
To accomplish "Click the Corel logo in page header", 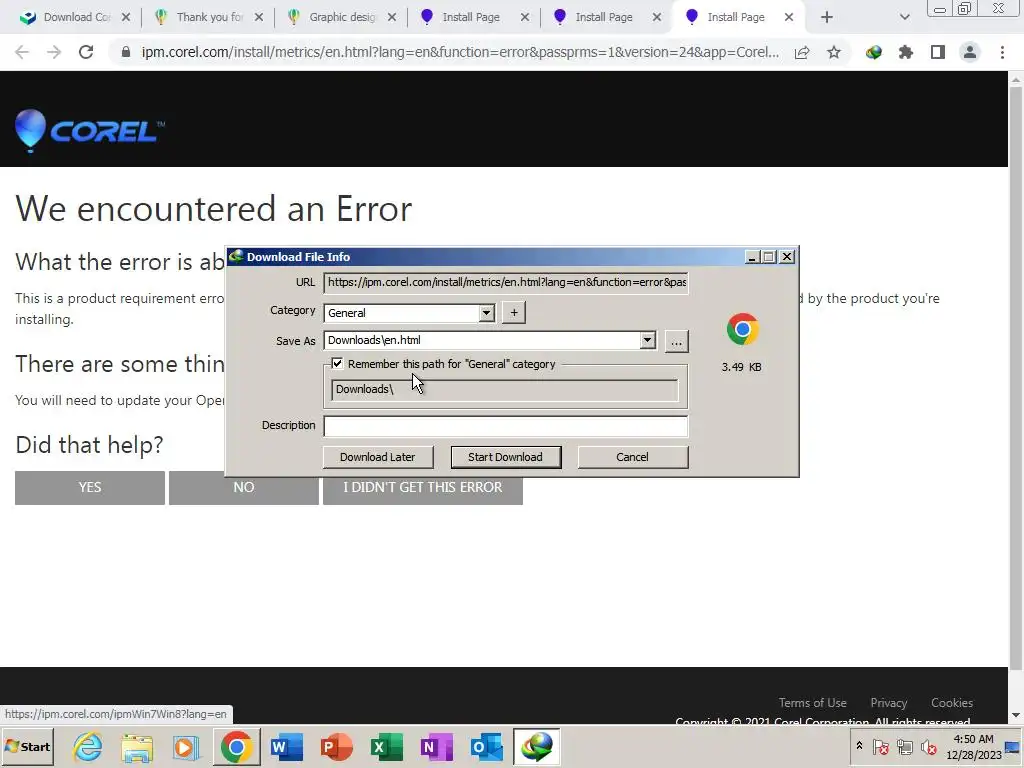I will (x=89, y=131).
